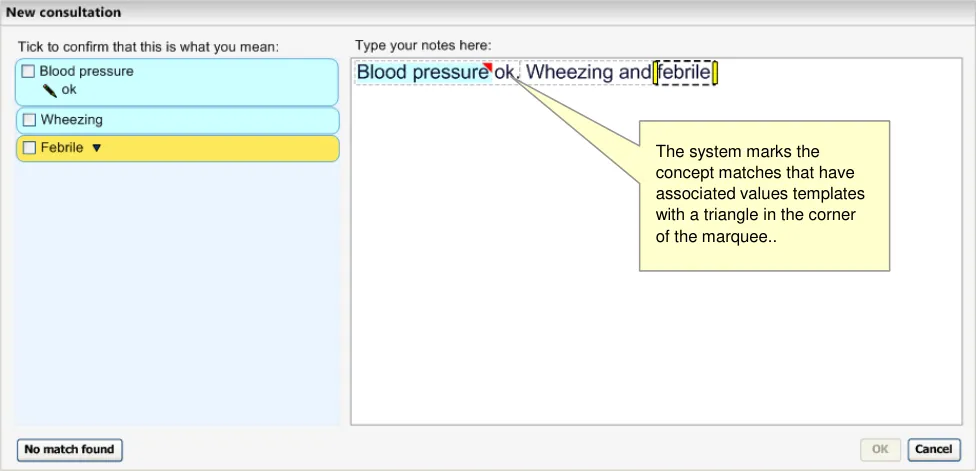
Task: Expand the Febrile dropdown arrow
Action: pos(97,148)
